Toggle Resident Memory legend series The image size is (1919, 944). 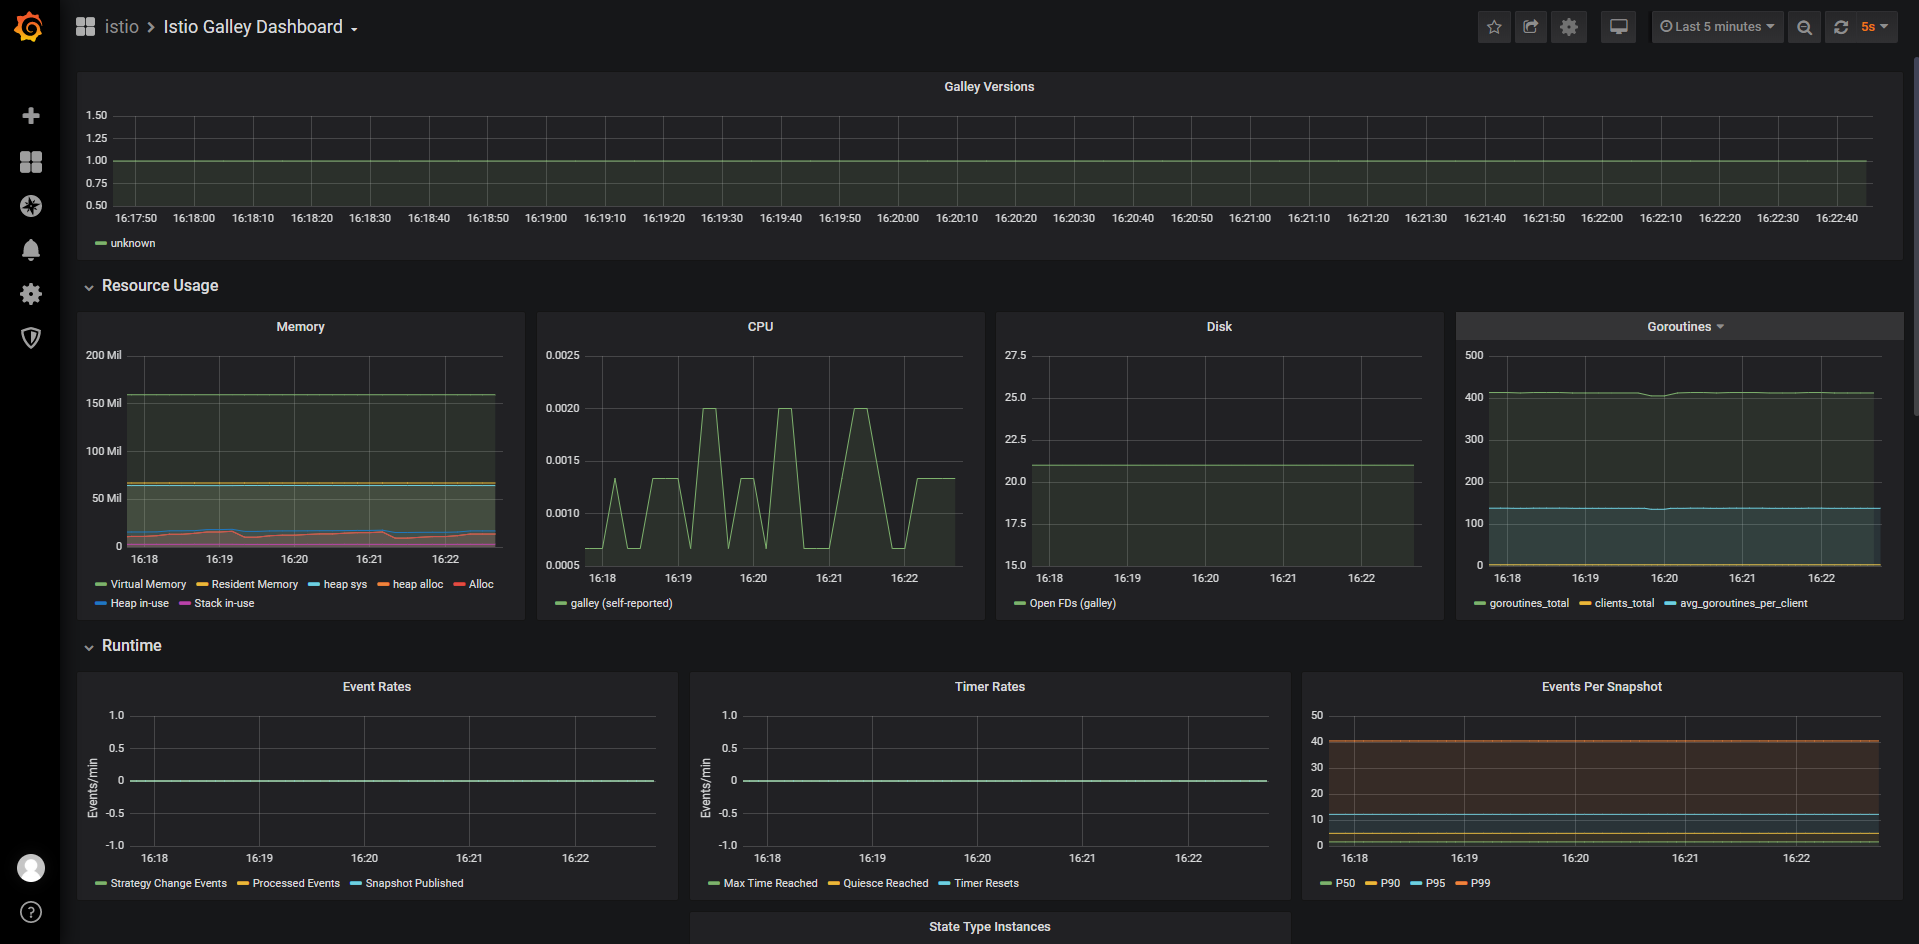coord(255,584)
